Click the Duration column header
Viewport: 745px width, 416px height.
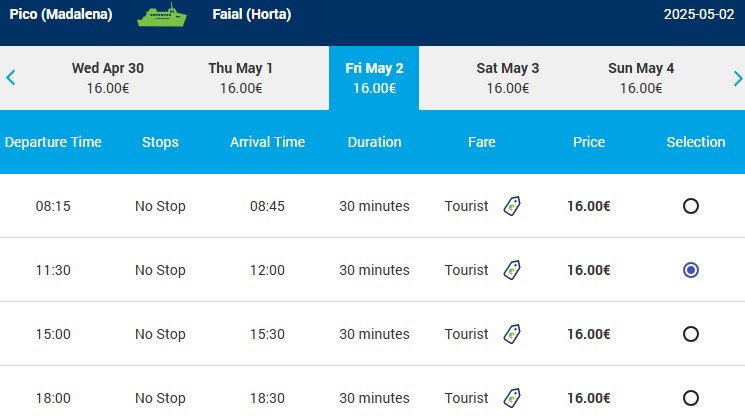point(374,142)
